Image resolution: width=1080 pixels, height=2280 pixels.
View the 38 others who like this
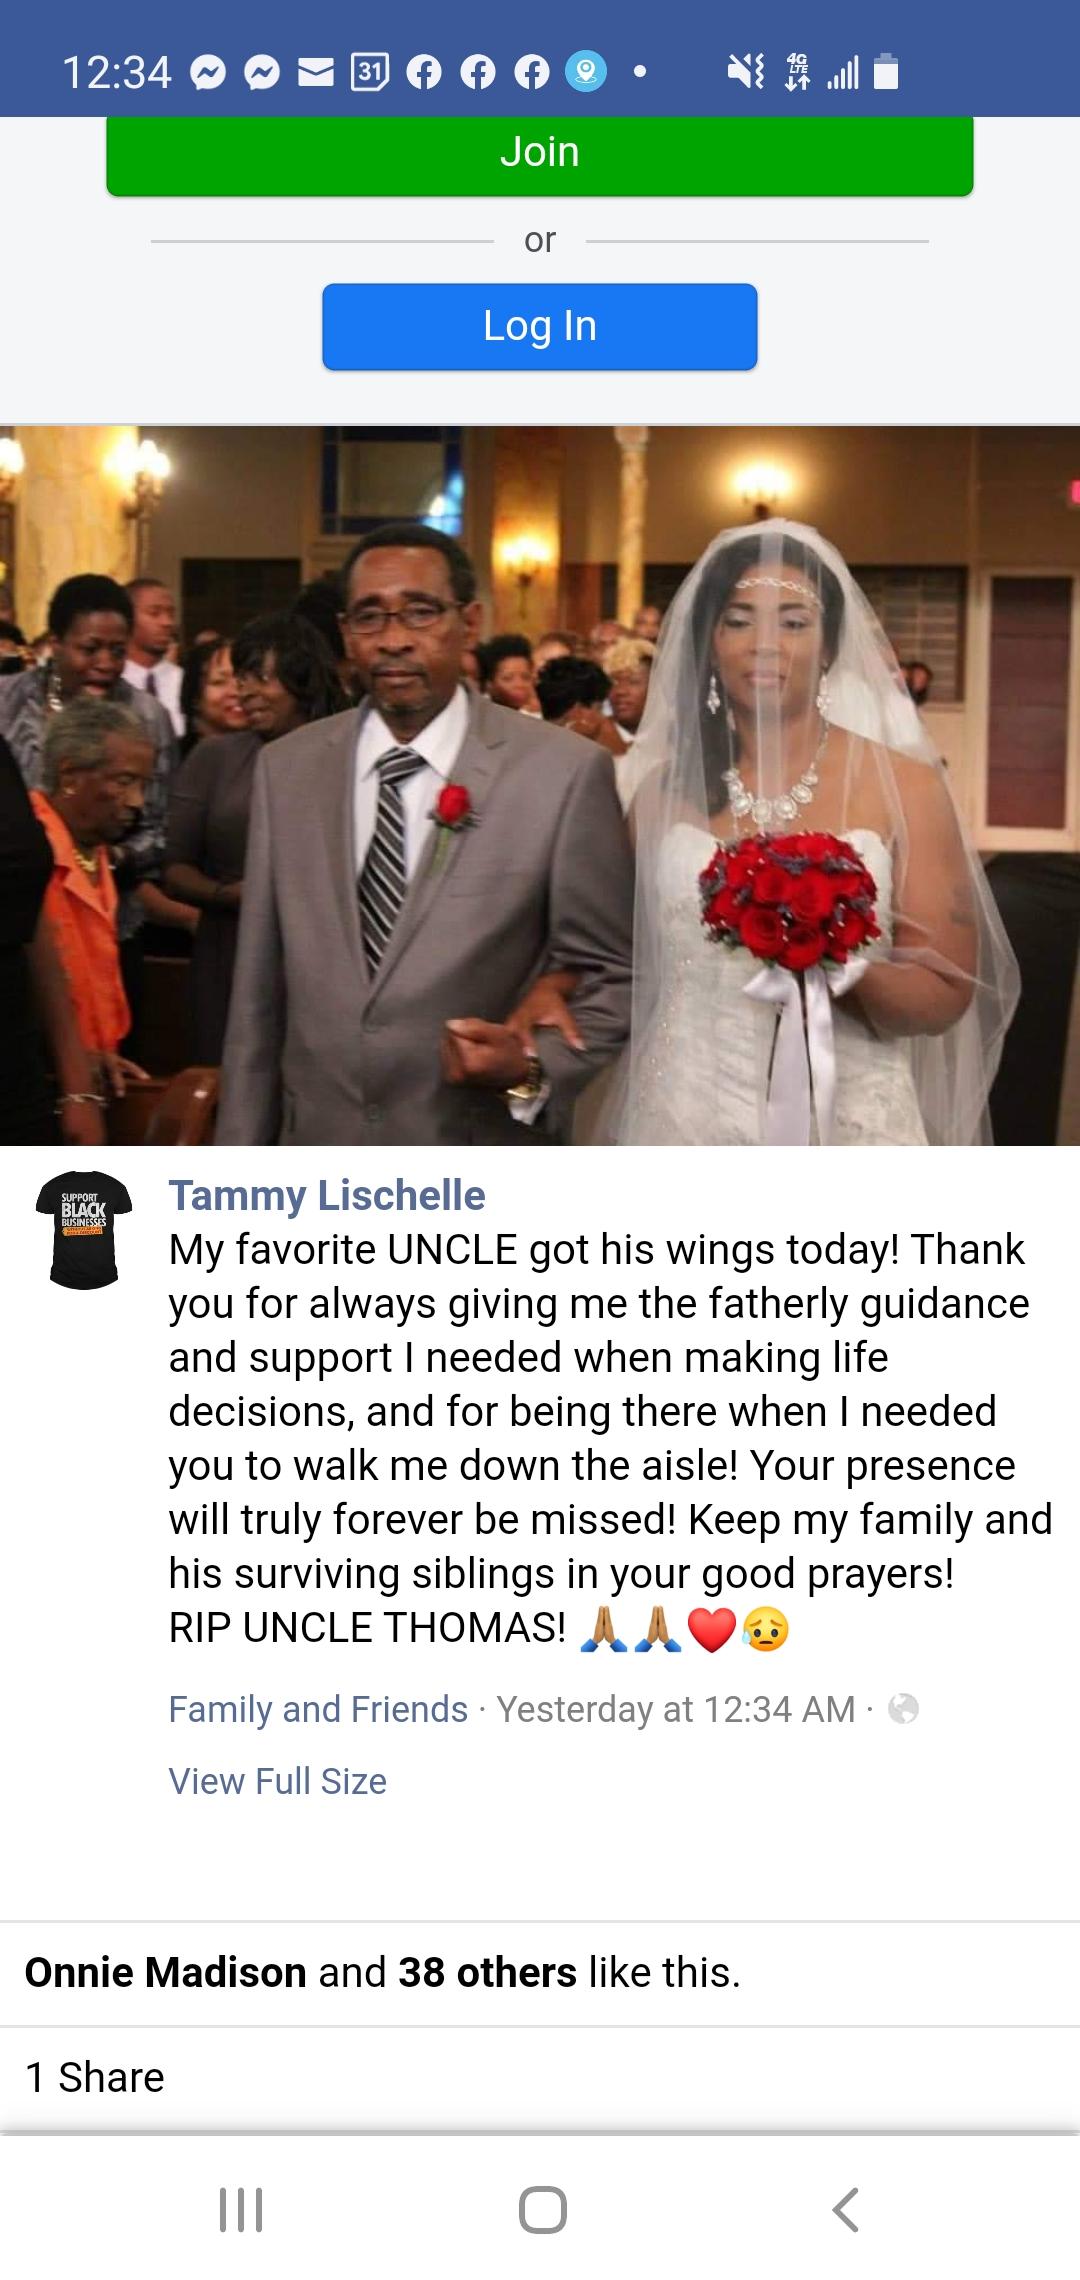(x=487, y=1973)
